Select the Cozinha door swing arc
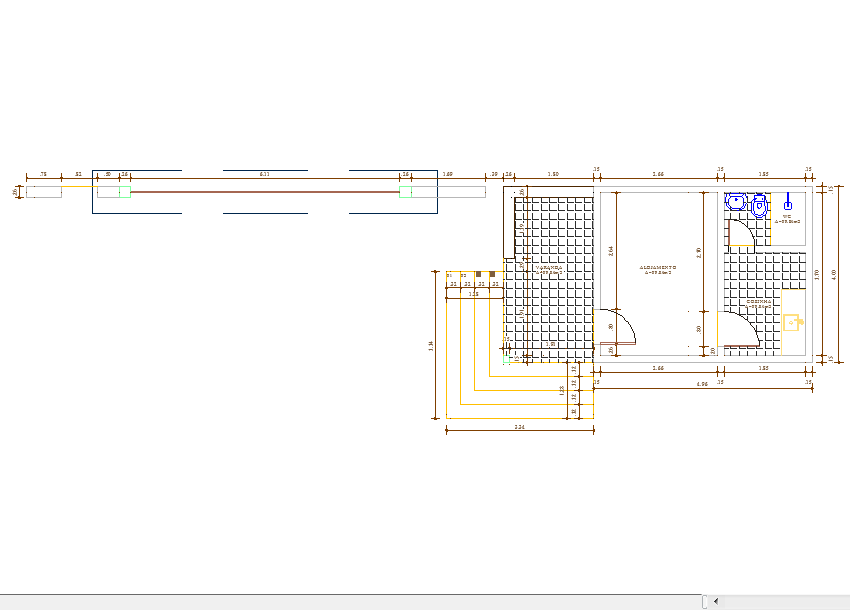The image size is (850, 610). (x=751, y=324)
